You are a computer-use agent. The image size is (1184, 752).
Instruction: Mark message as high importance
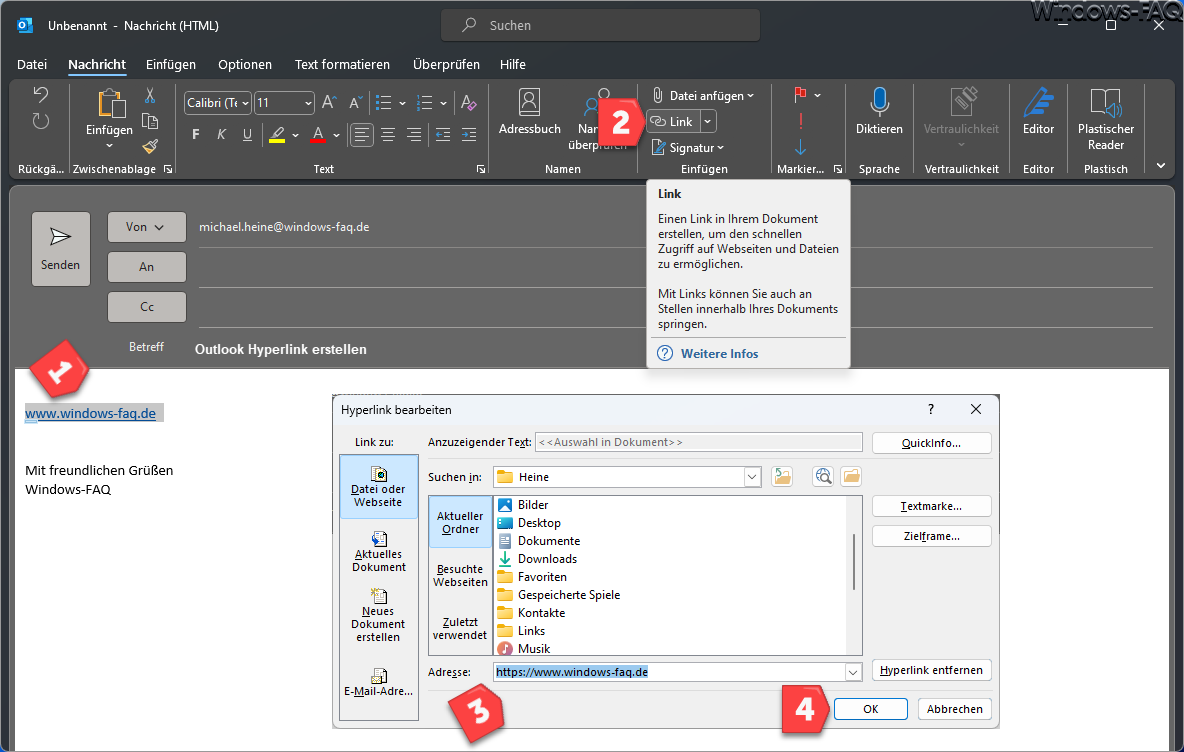(800, 121)
